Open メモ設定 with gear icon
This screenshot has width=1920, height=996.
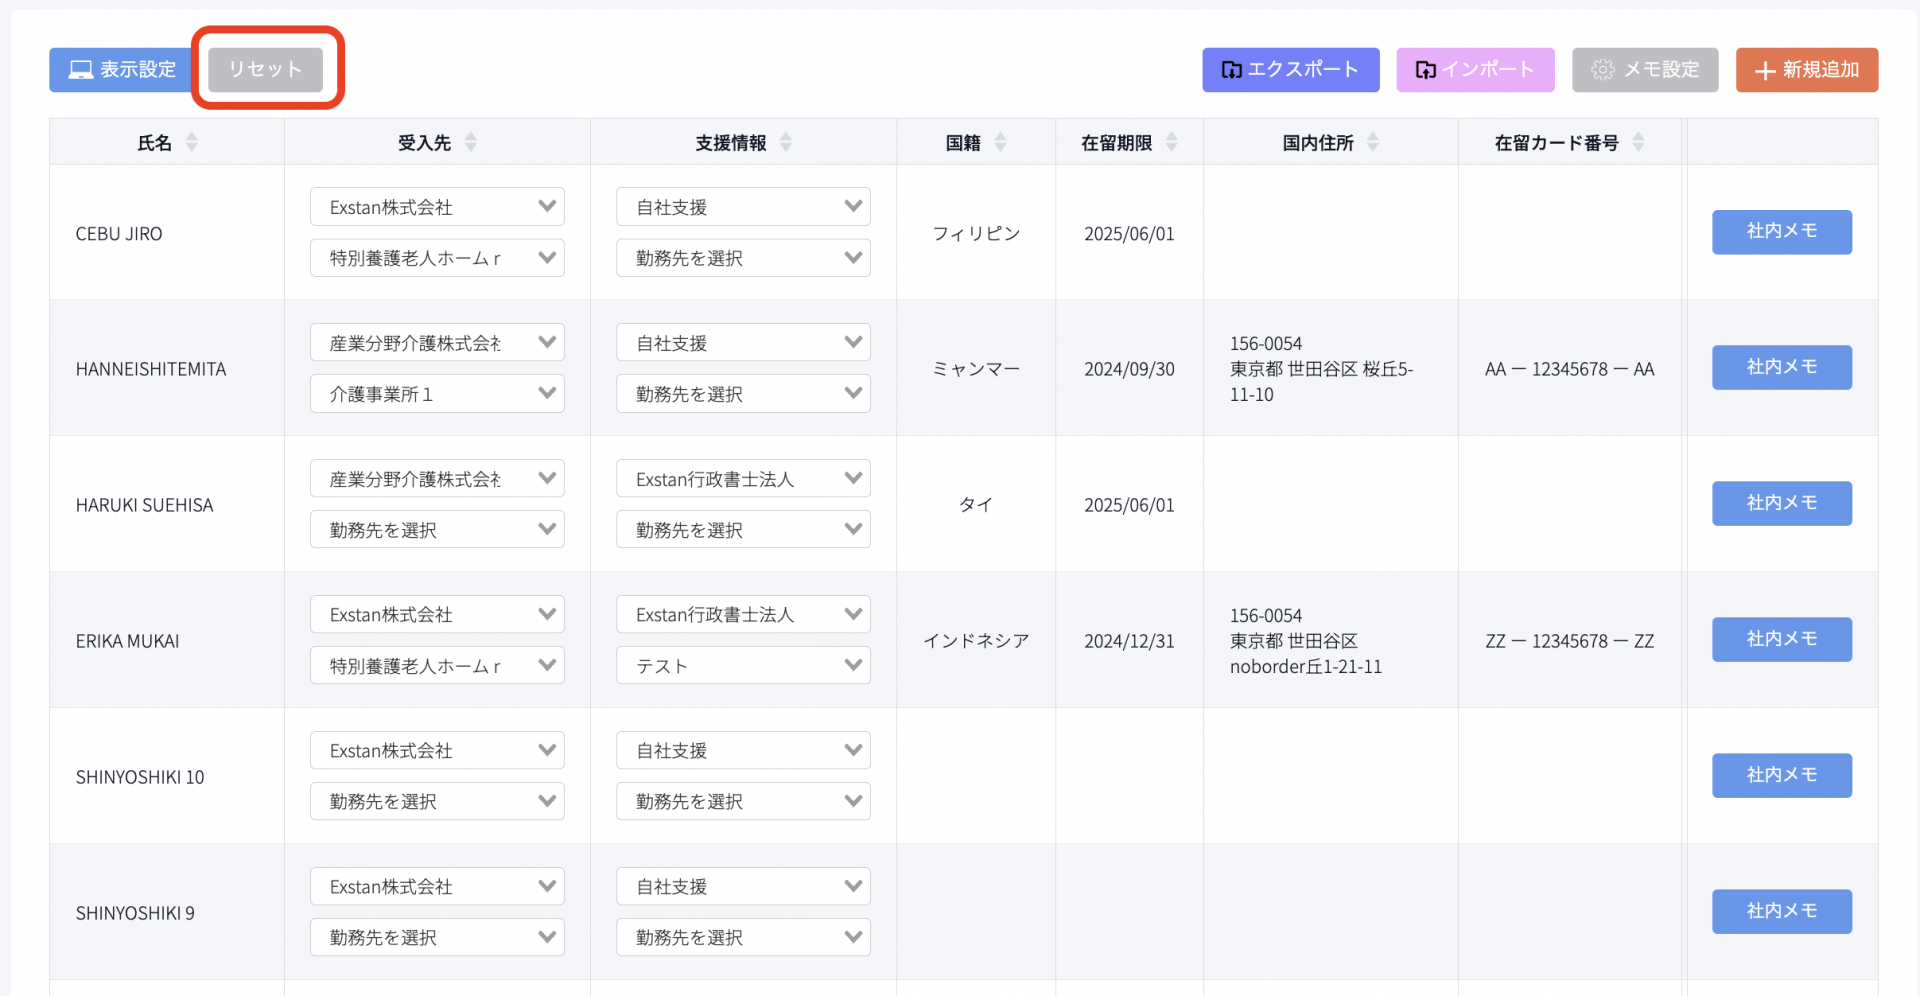[x=1644, y=70]
